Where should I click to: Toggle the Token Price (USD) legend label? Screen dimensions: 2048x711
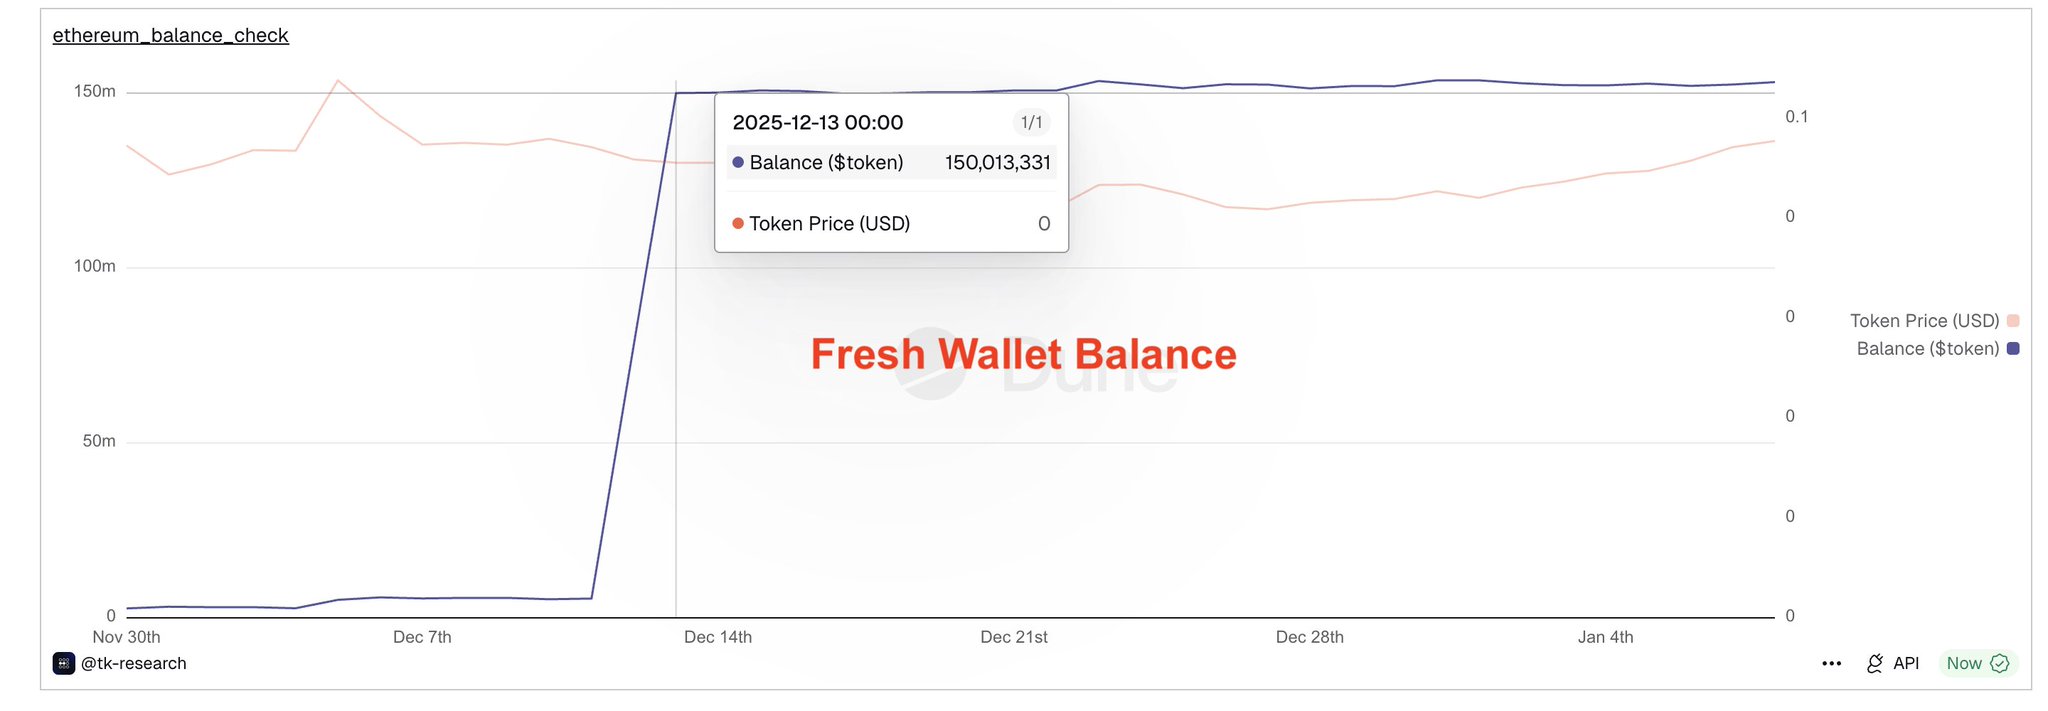(x=1924, y=321)
